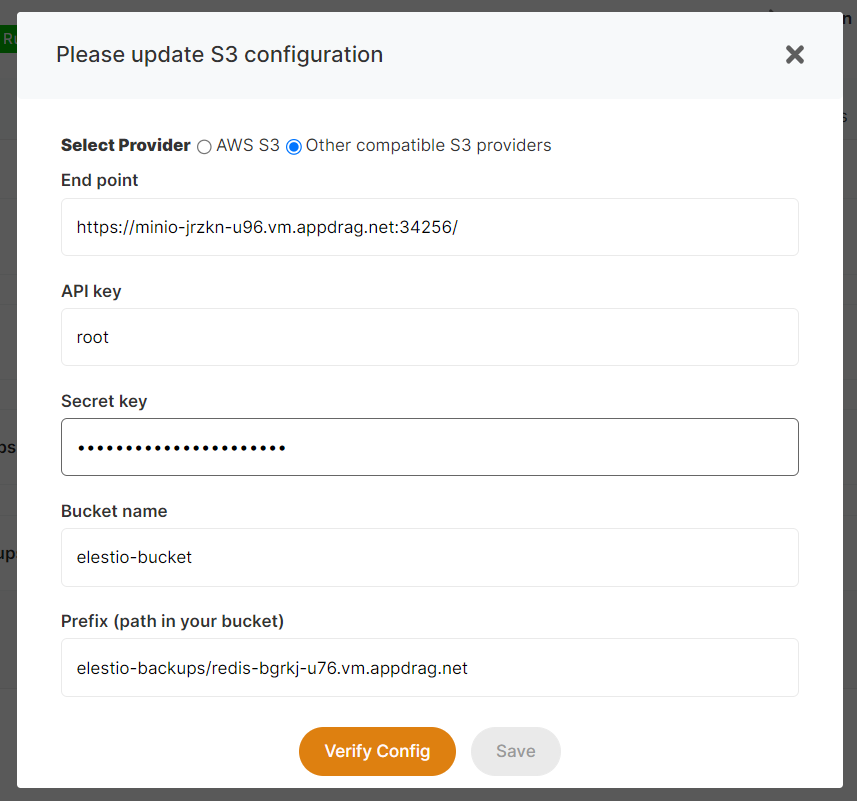This screenshot has height=801, width=857.
Task: Click the 'End point' field label
Action: coord(100,180)
